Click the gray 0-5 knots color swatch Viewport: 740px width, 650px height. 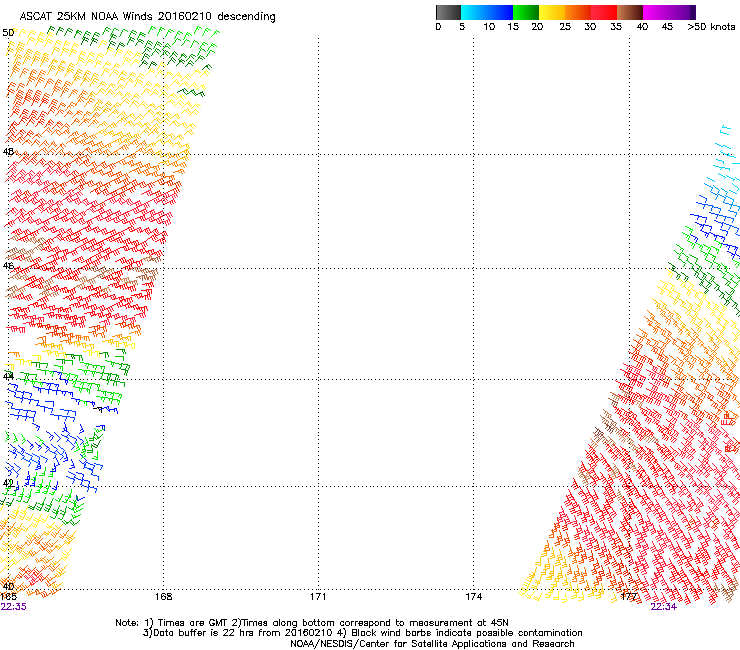tap(449, 12)
